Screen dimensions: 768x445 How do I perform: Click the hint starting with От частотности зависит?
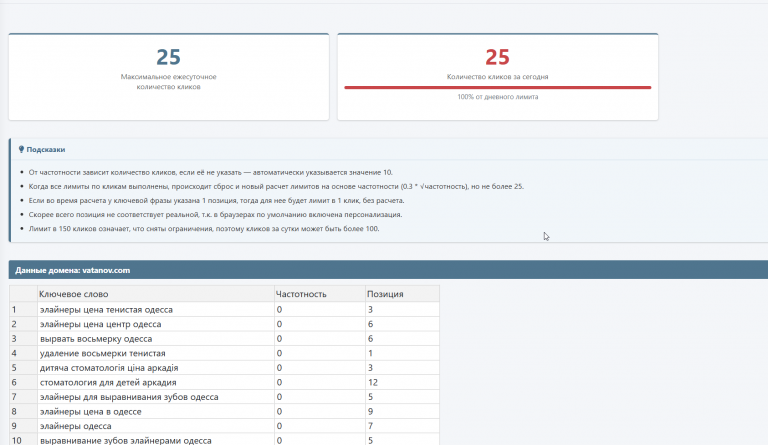(x=211, y=172)
